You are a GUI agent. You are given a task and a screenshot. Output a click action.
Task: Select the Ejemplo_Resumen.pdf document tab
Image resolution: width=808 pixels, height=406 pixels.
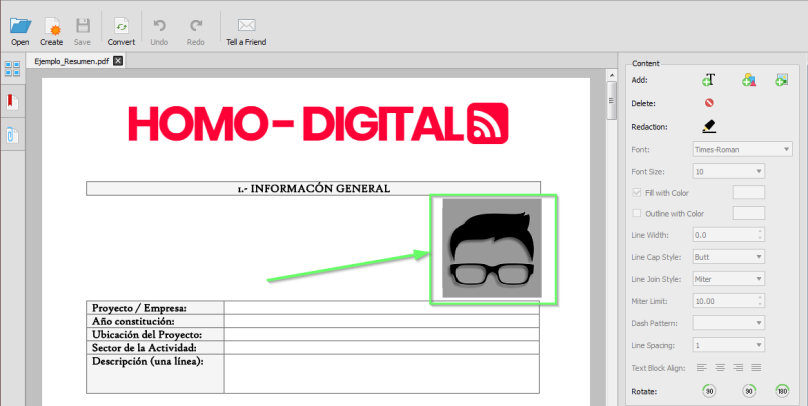coord(72,61)
